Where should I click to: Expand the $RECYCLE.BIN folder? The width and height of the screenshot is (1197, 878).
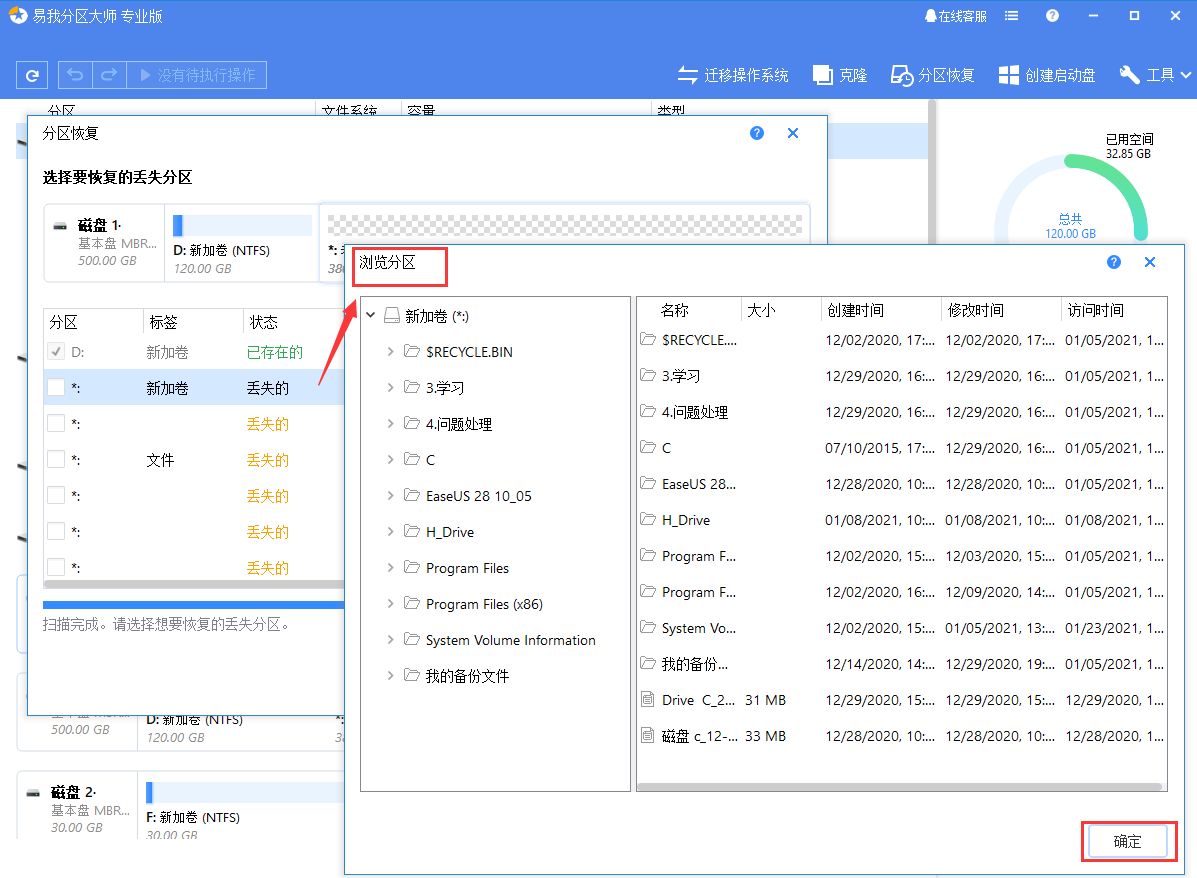tap(390, 352)
